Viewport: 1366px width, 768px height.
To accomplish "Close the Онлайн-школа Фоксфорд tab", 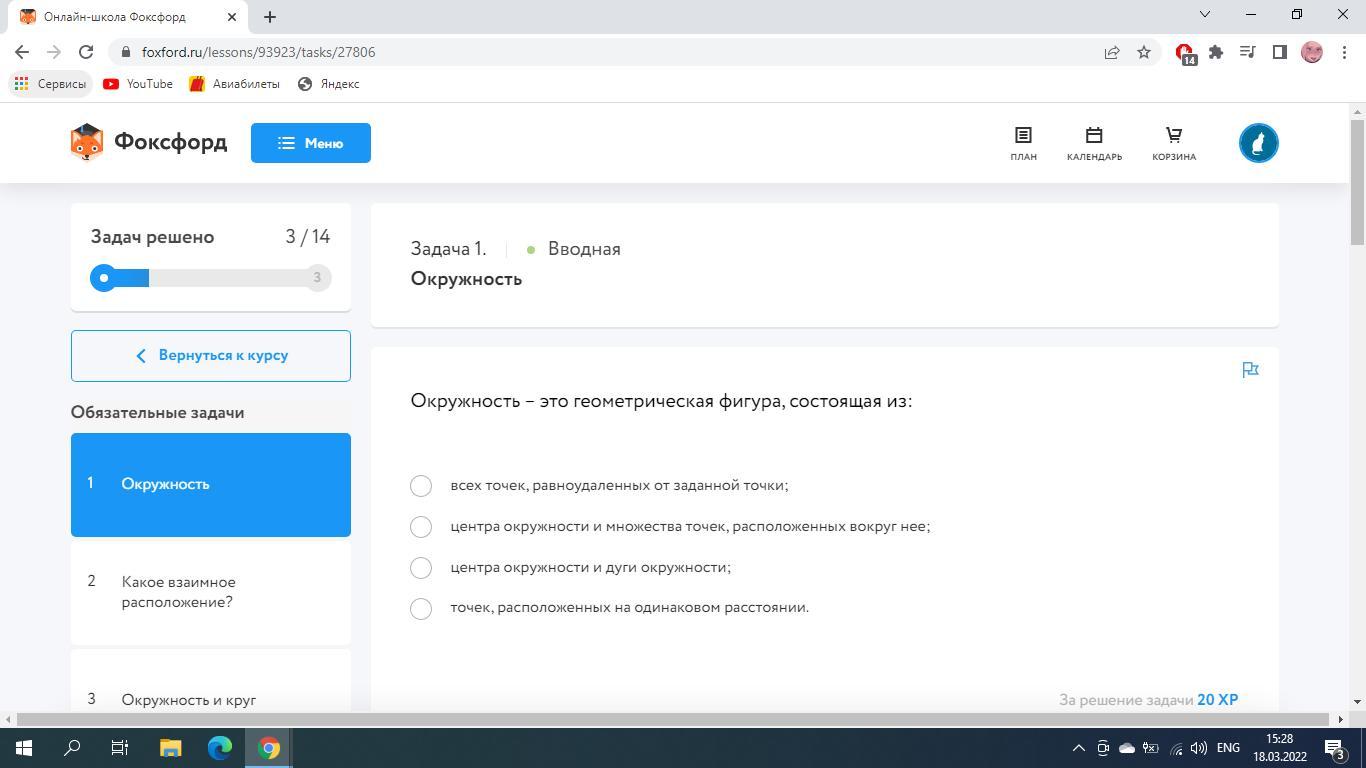I will 232,17.
